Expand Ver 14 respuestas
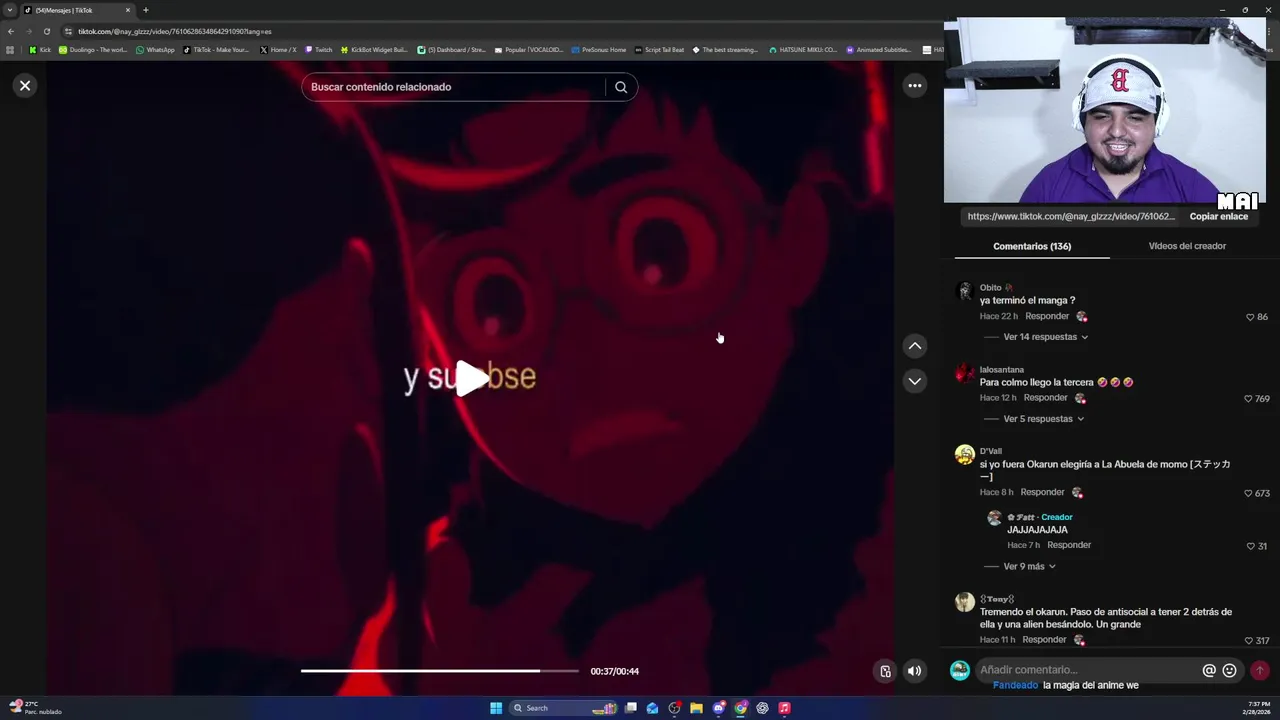The width and height of the screenshot is (1280, 720). [1045, 337]
